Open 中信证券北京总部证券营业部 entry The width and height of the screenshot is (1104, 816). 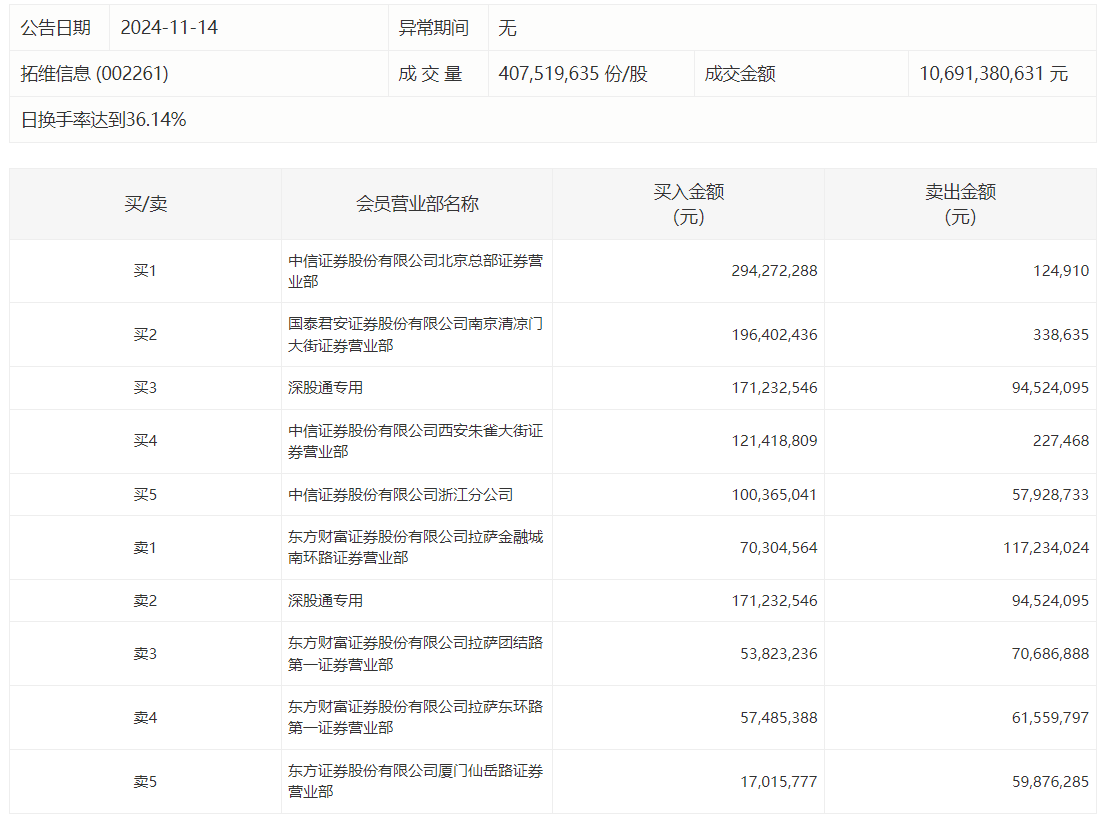(x=415, y=271)
